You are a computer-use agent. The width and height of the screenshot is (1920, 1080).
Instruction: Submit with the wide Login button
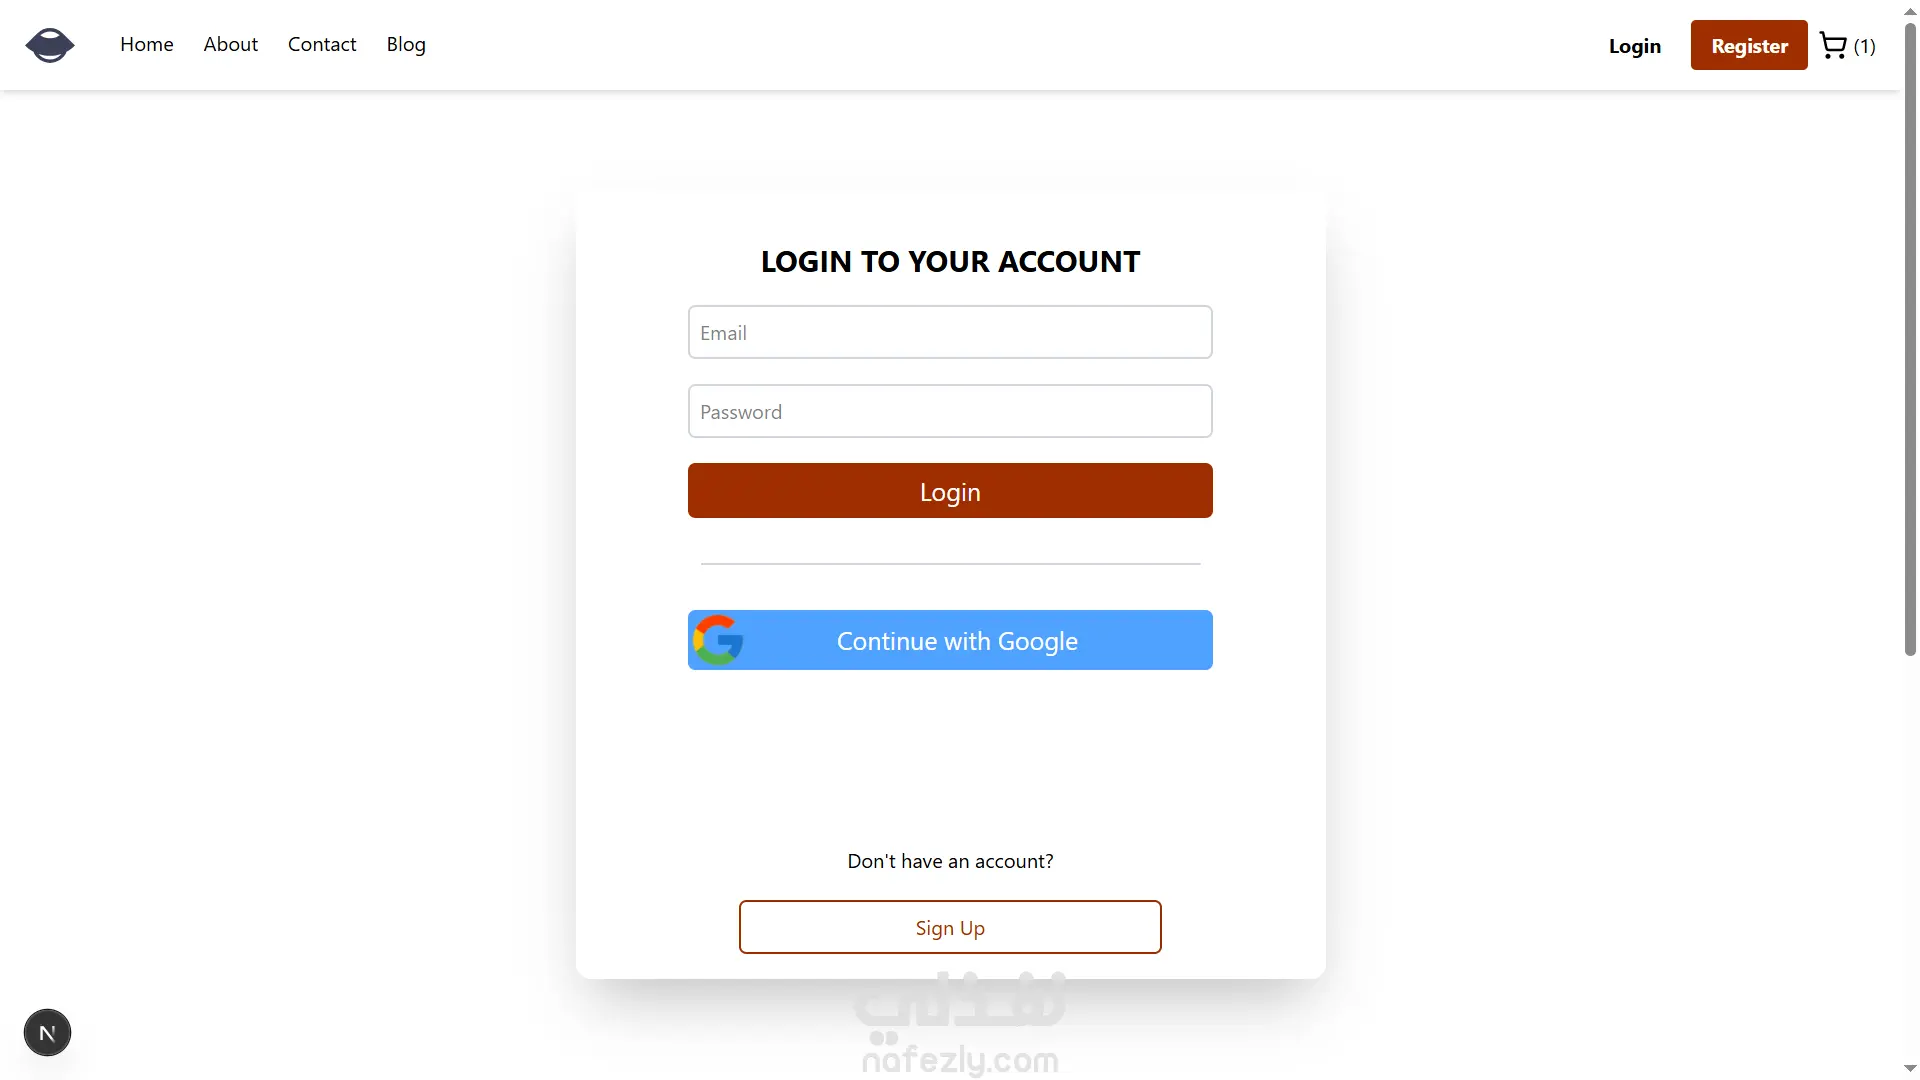click(x=950, y=491)
